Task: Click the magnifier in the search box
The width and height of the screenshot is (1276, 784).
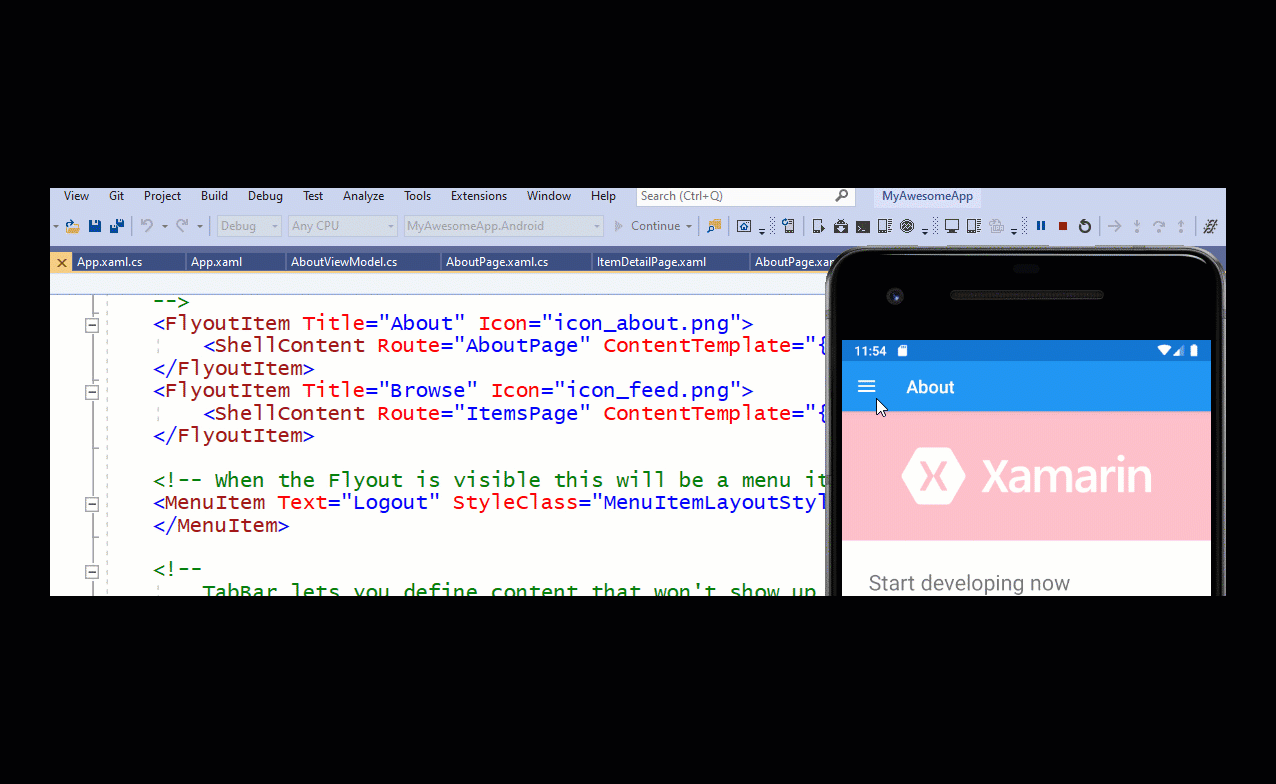Action: click(842, 196)
